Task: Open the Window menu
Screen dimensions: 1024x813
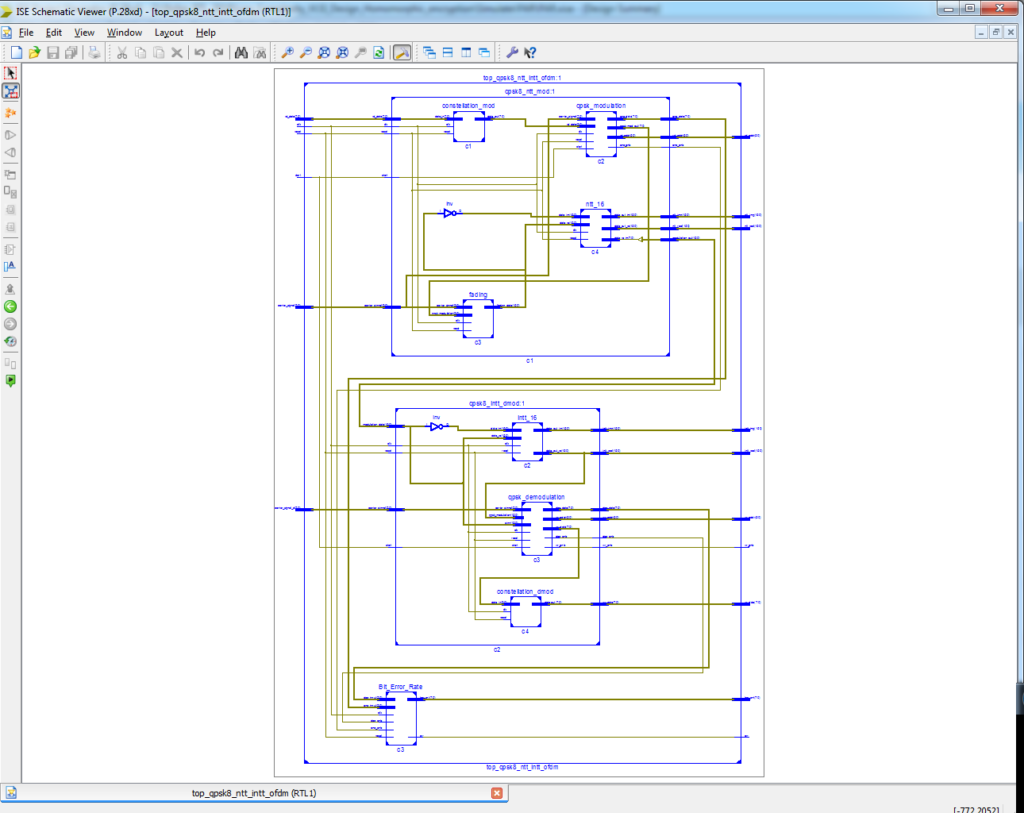Action: [x=124, y=32]
